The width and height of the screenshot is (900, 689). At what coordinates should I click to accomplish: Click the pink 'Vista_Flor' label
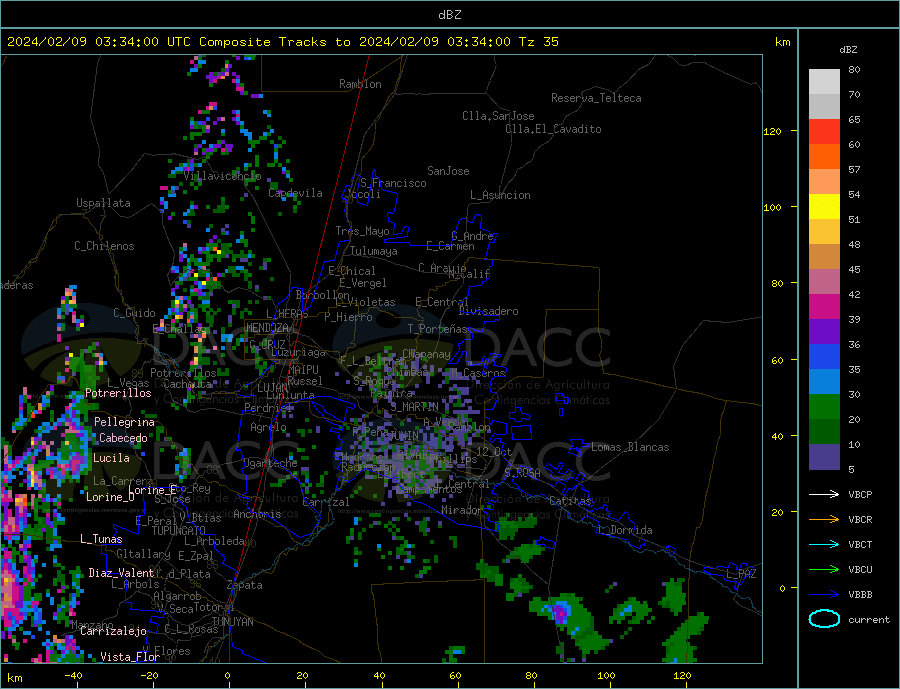[130, 656]
